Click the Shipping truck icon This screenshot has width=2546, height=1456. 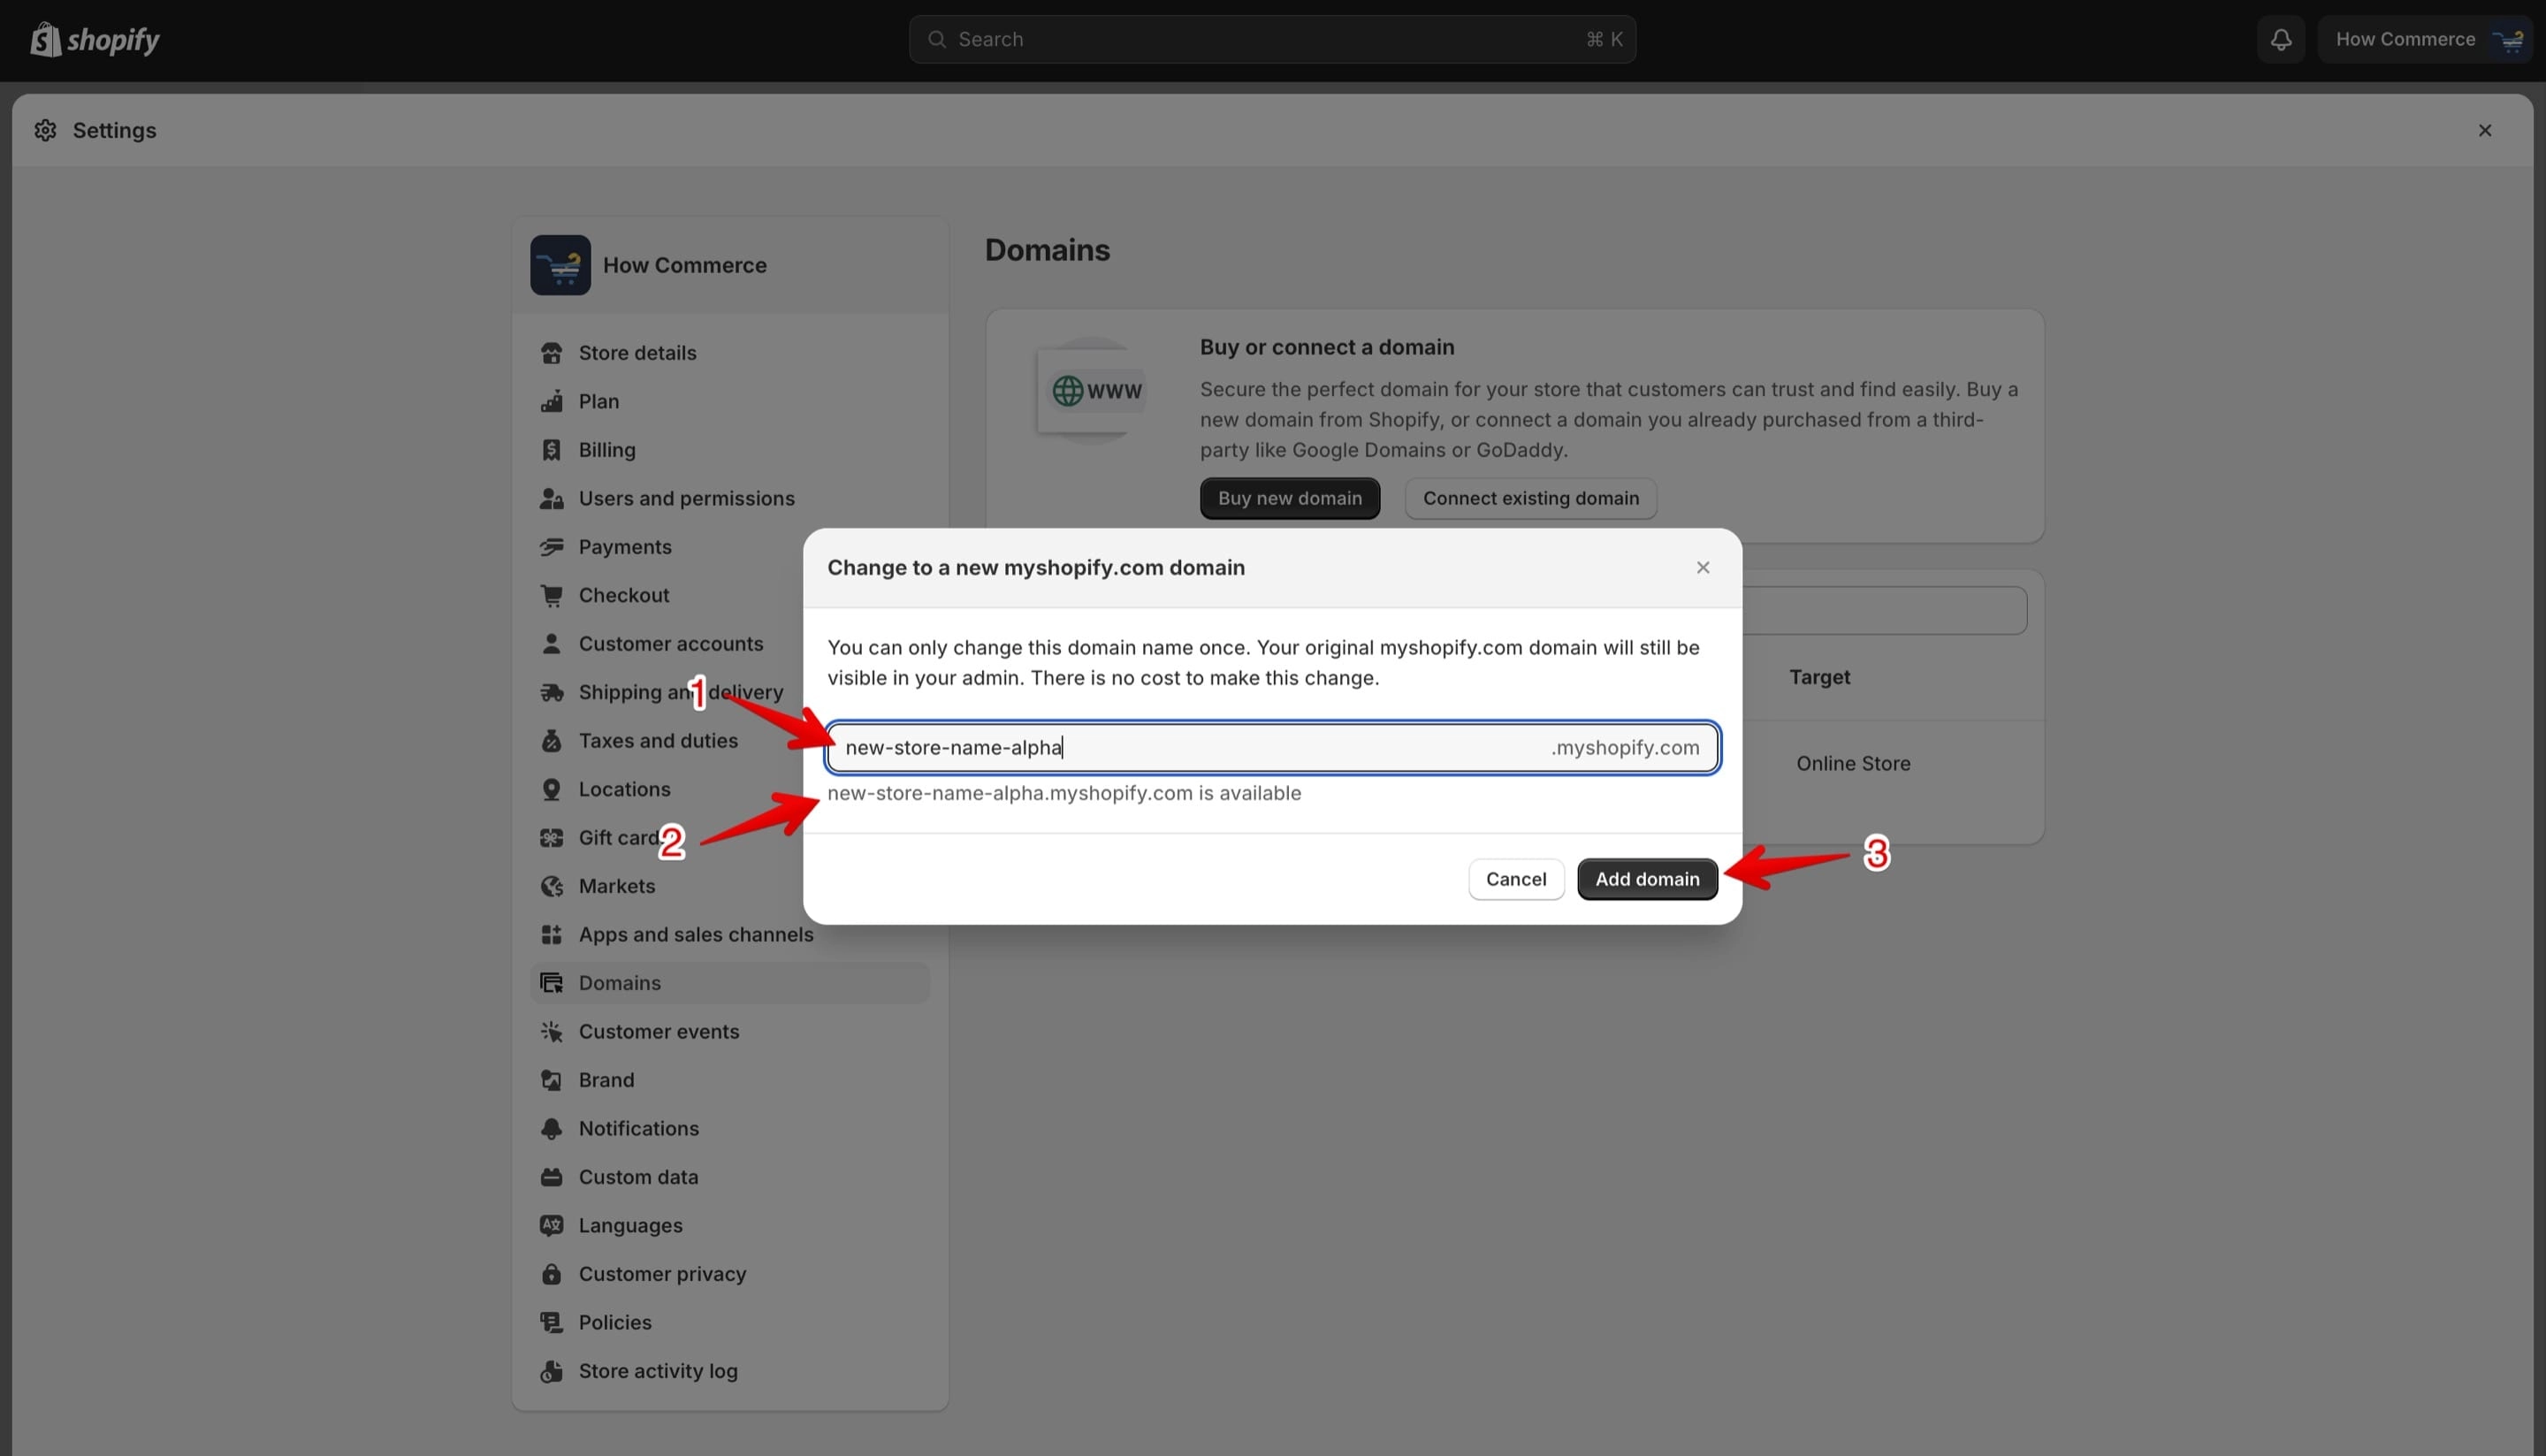pyautogui.click(x=551, y=692)
